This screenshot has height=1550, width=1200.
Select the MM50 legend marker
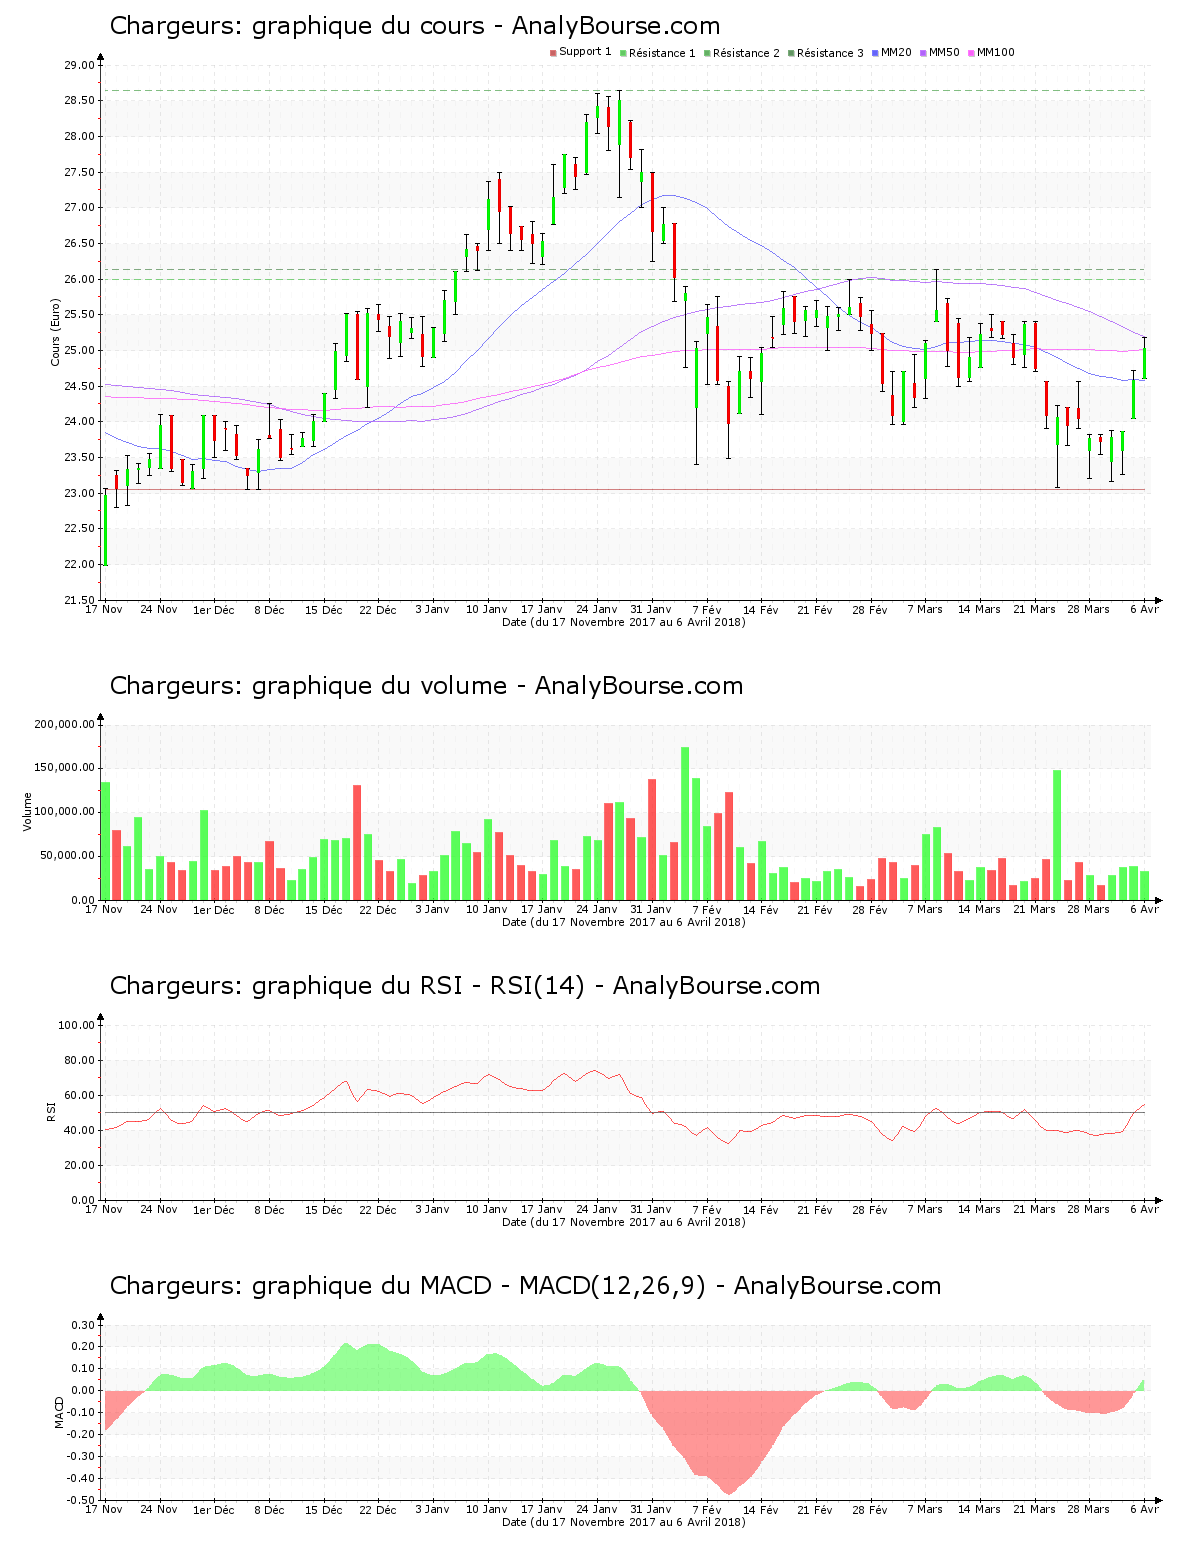(925, 53)
